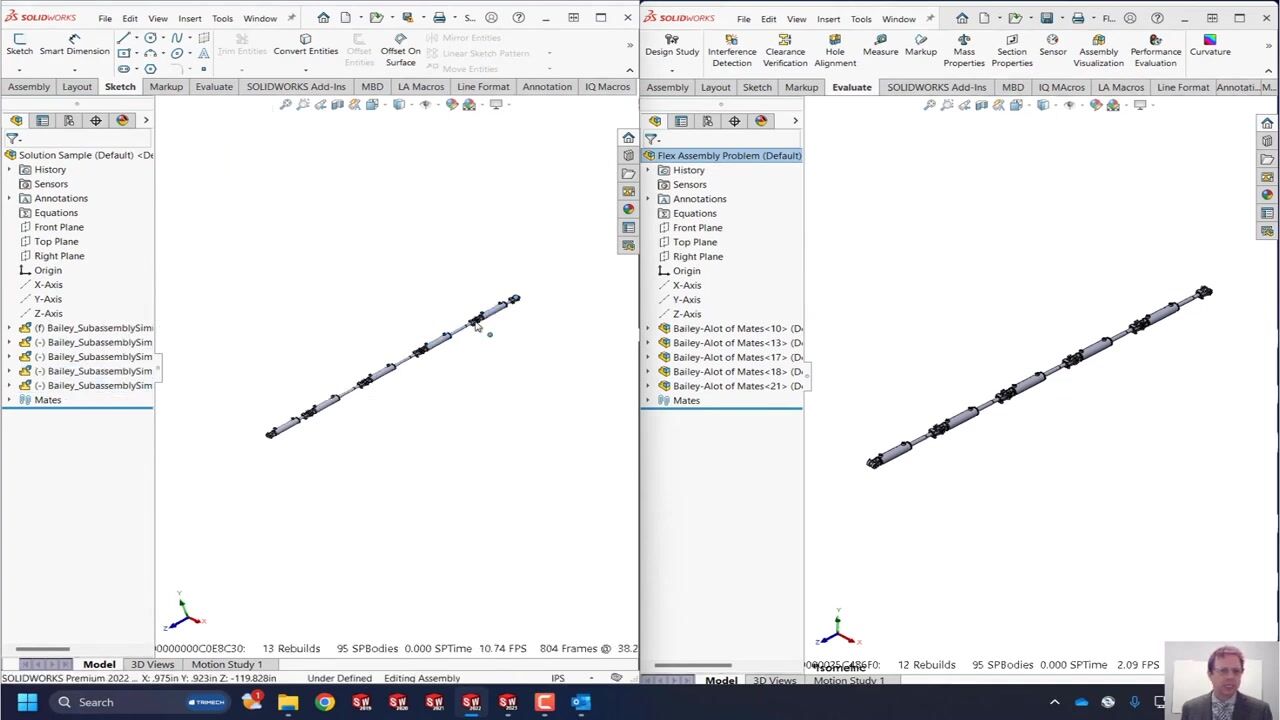Open the Insert menu in the right window
Image resolution: width=1280 pixels, height=720 pixels.
[x=828, y=19]
